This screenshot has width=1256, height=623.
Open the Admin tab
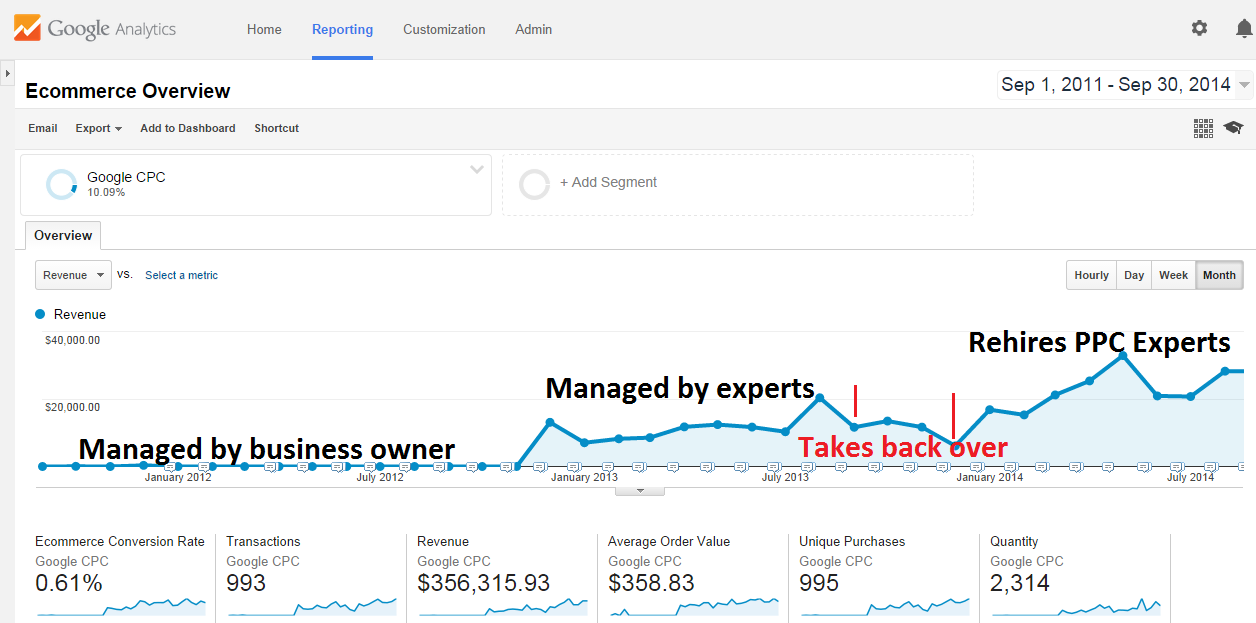click(533, 29)
